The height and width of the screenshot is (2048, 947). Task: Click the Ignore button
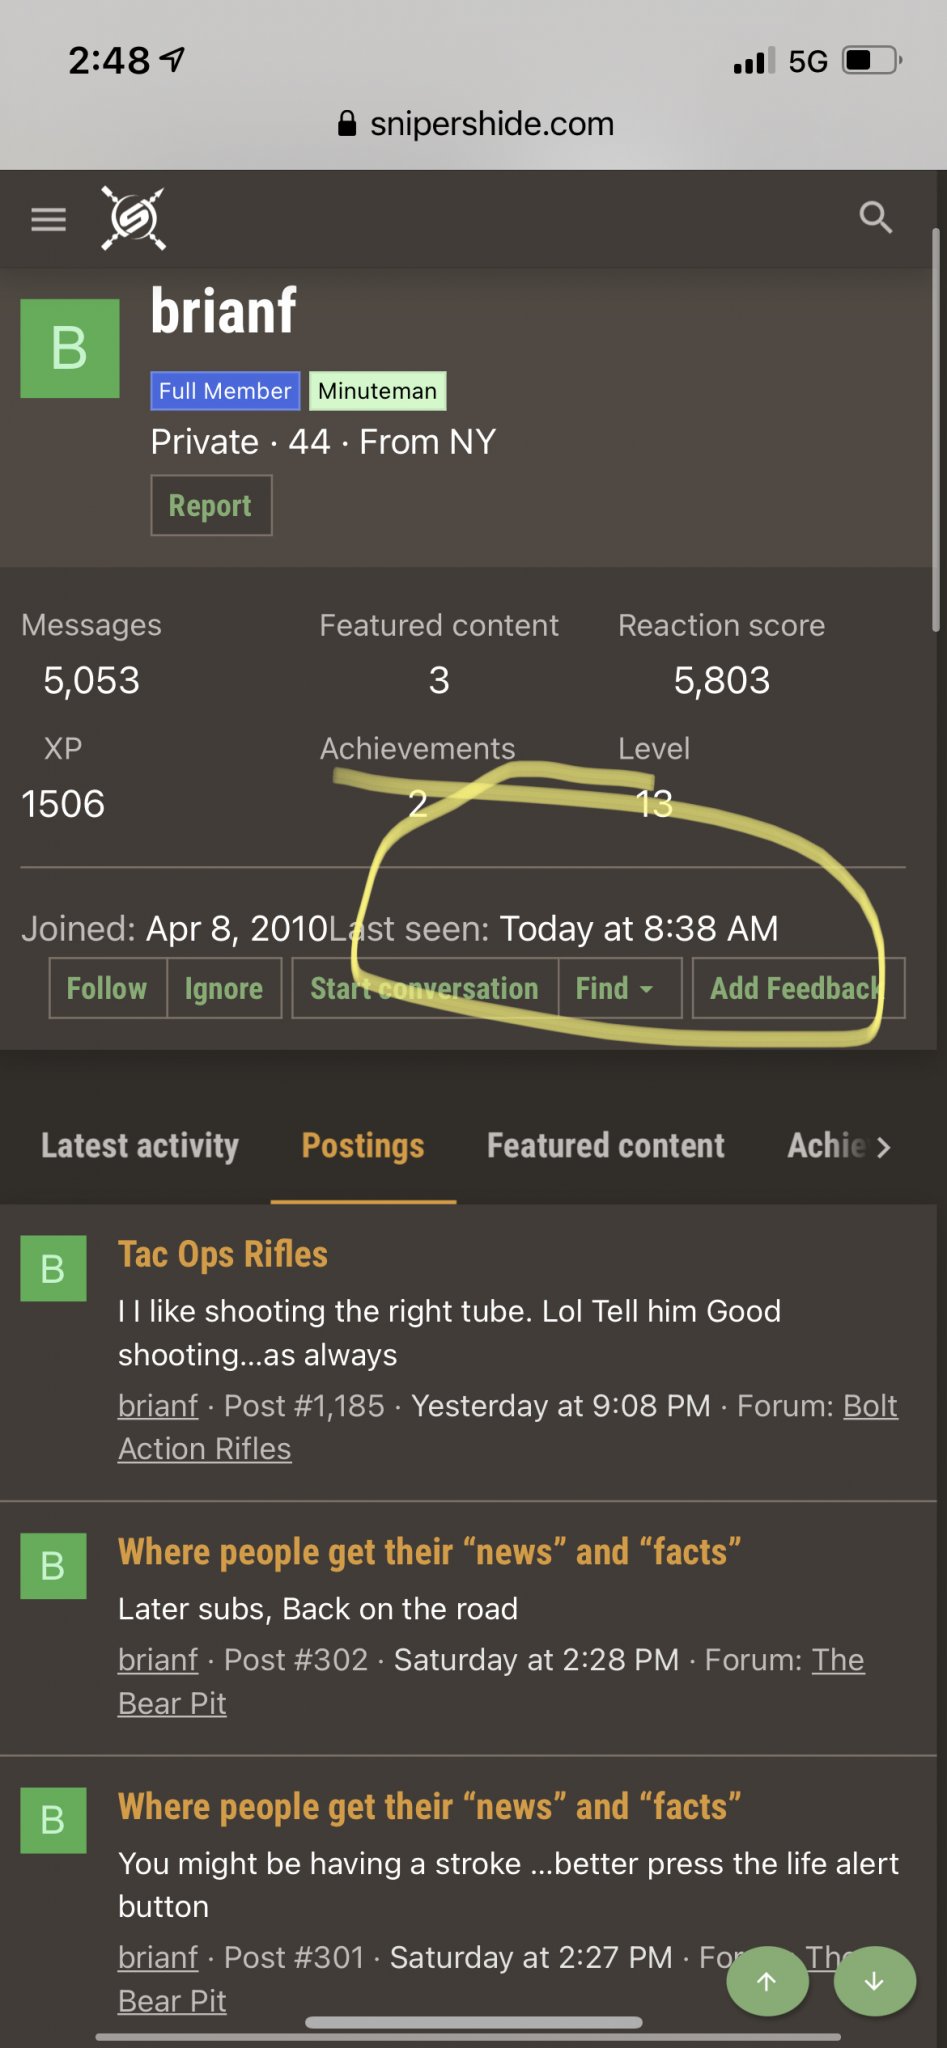click(x=224, y=988)
